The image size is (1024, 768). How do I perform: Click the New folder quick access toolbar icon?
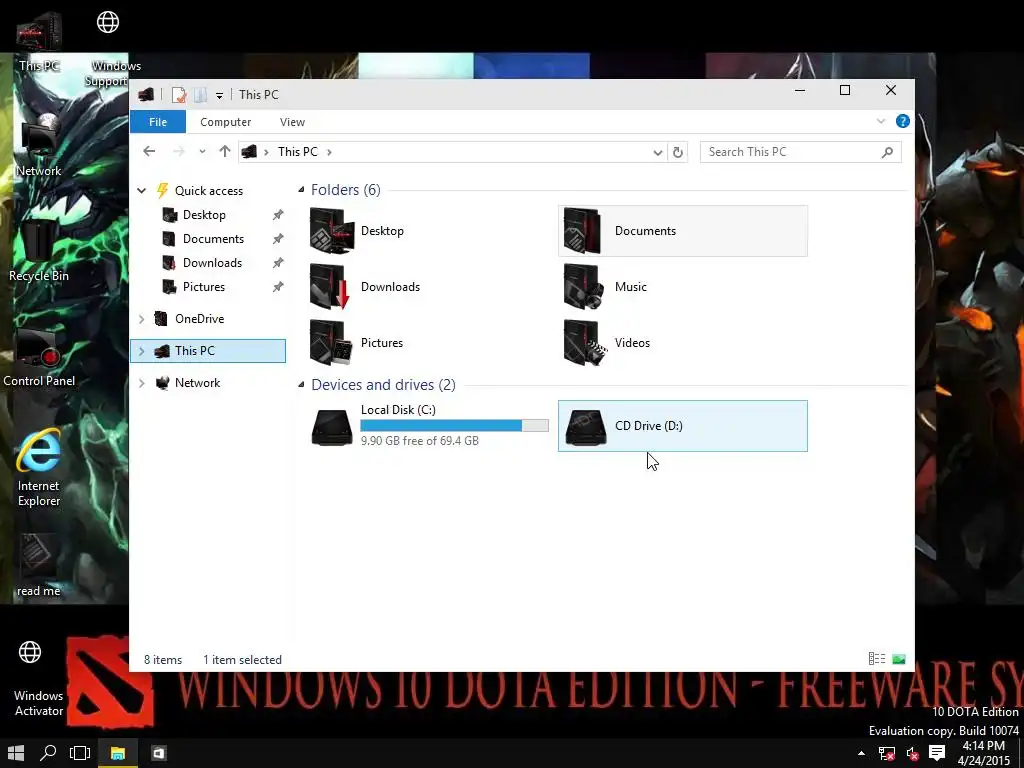(x=200, y=95)
